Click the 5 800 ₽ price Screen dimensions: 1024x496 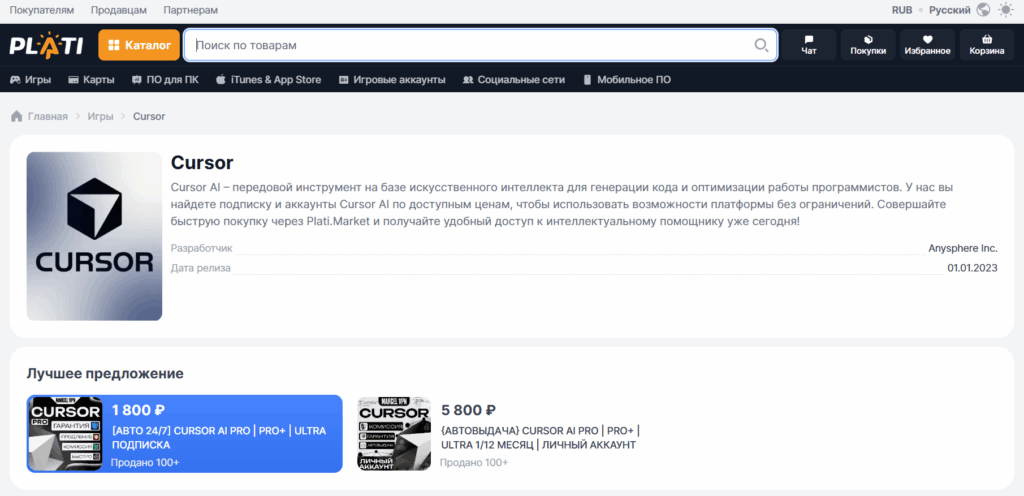(x=468, y=411)
